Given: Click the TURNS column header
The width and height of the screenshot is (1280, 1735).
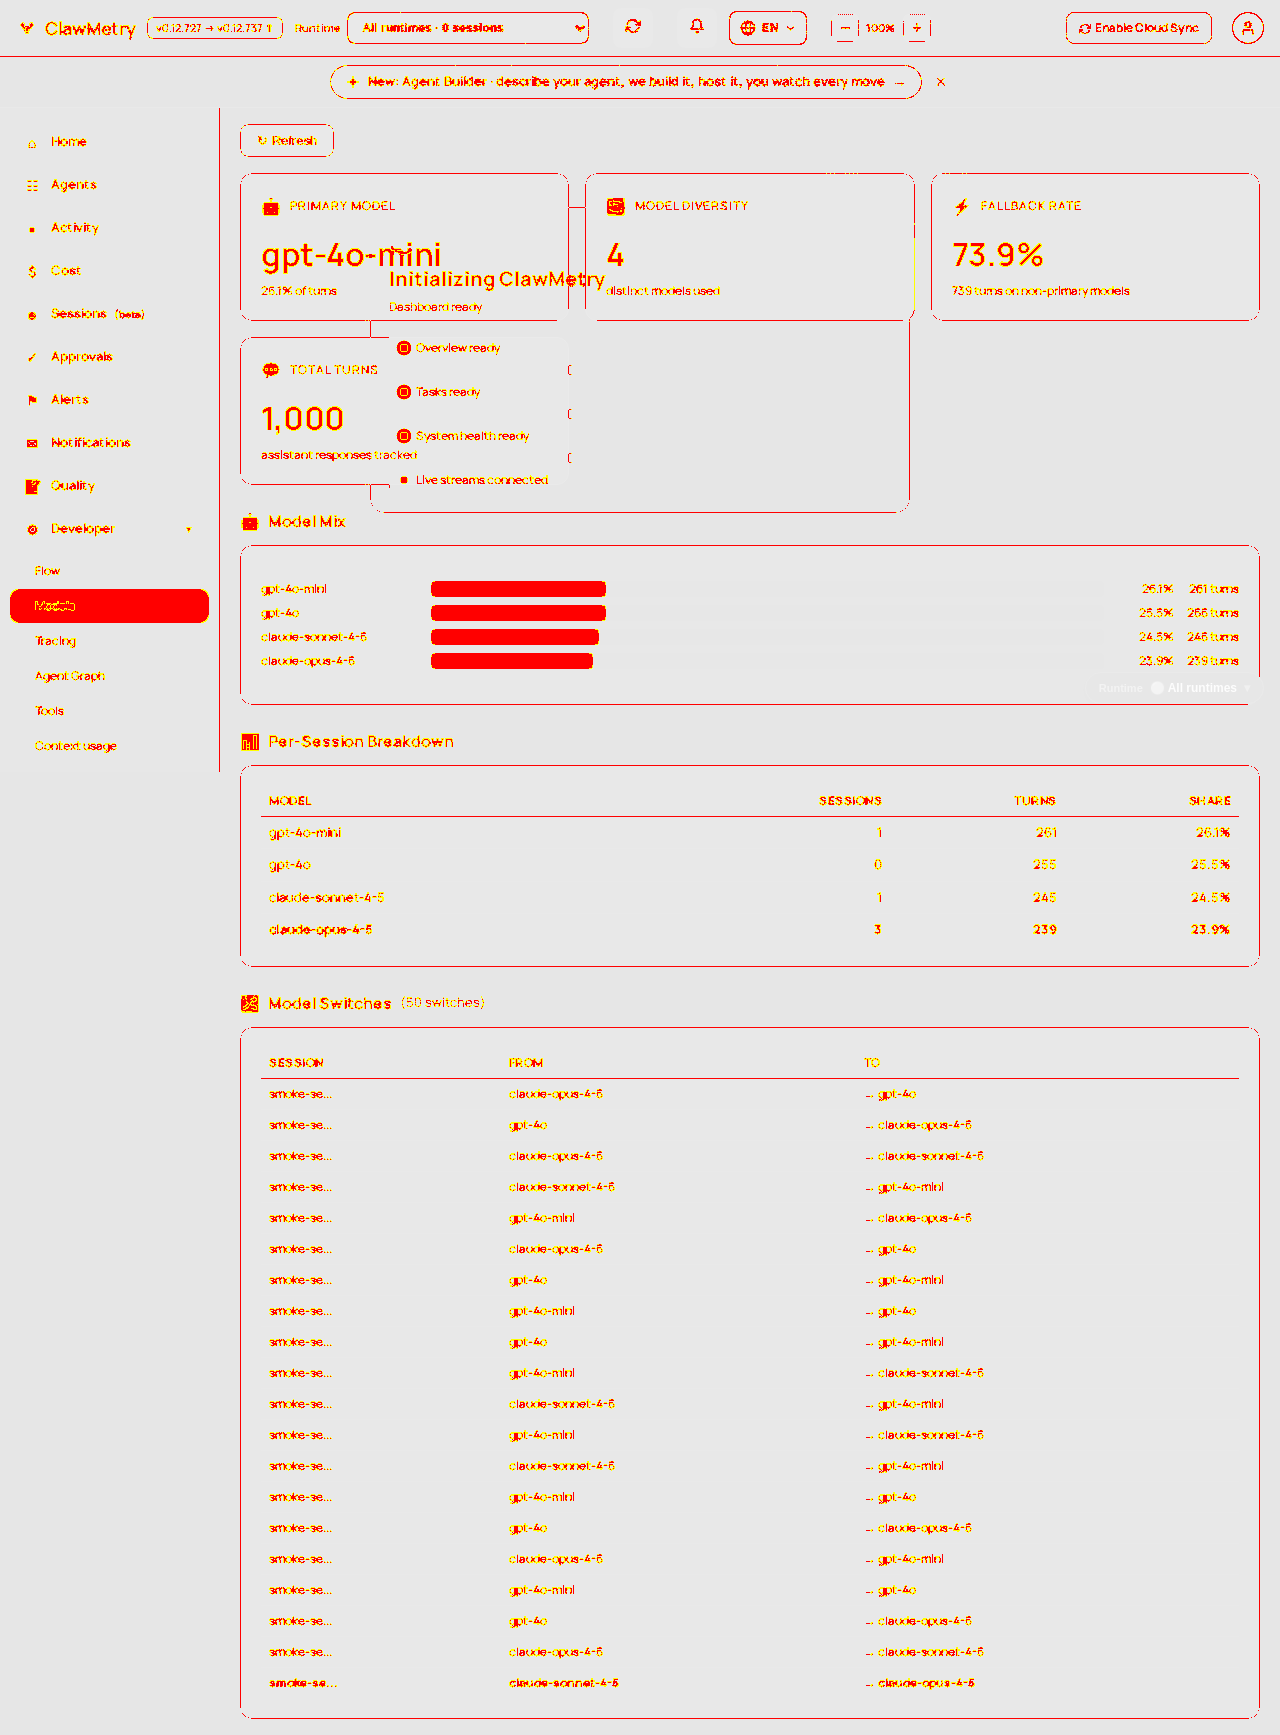Looking at the screenshot, I should [x=1035, y=801].
